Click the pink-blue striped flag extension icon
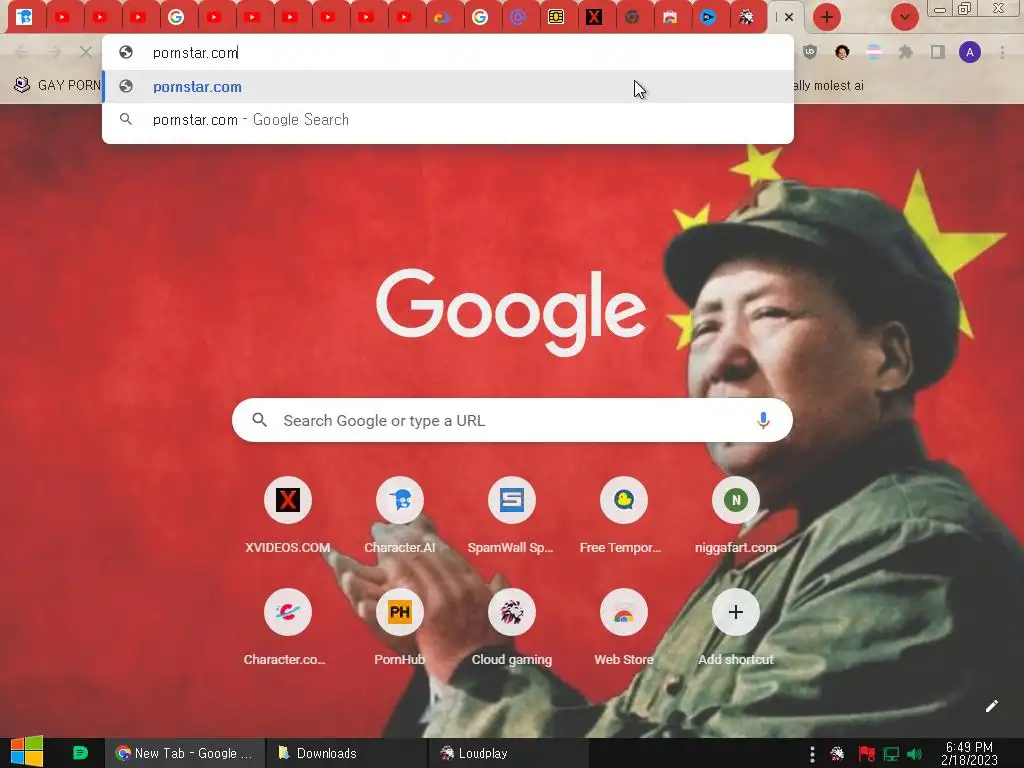The image size is (1024, 768). (x=874, y=52)
